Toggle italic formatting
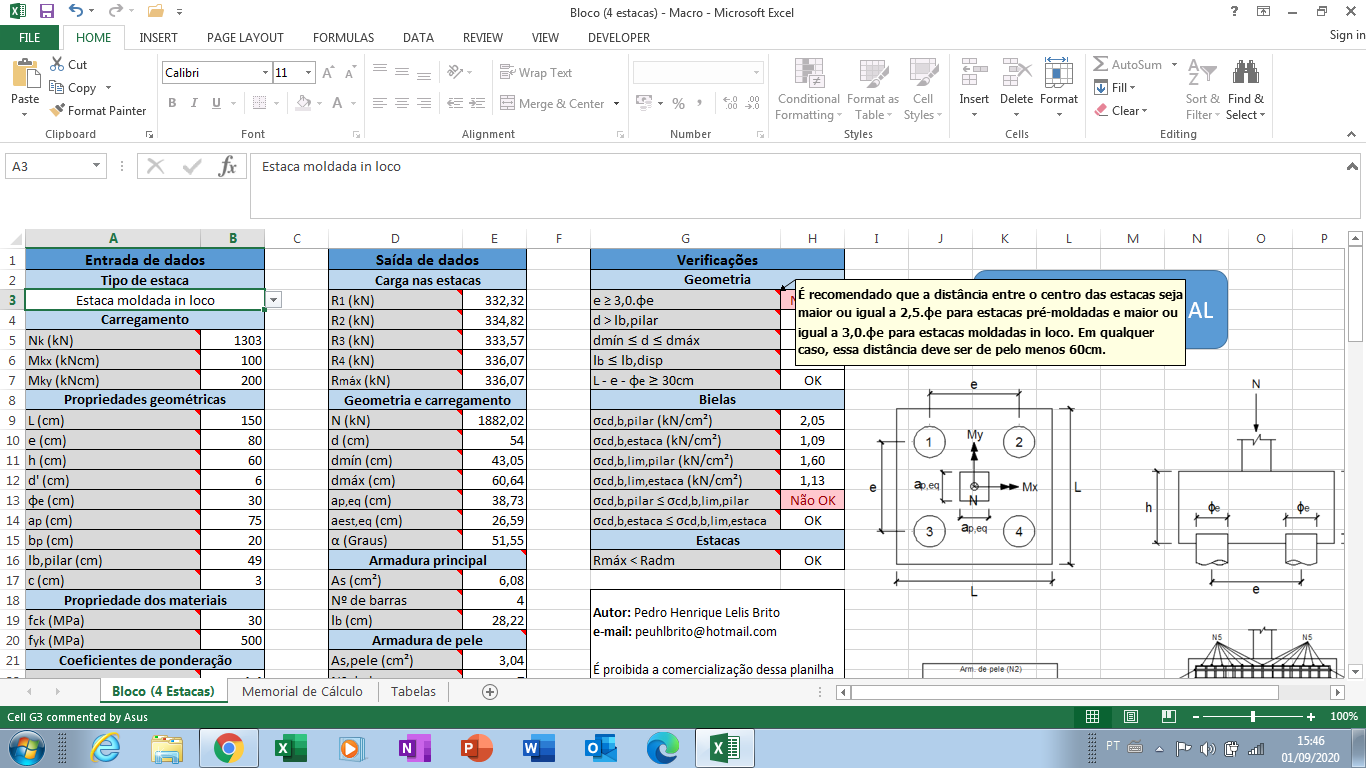This screenshot has width=1366, height=768. (x=192, y=103)
